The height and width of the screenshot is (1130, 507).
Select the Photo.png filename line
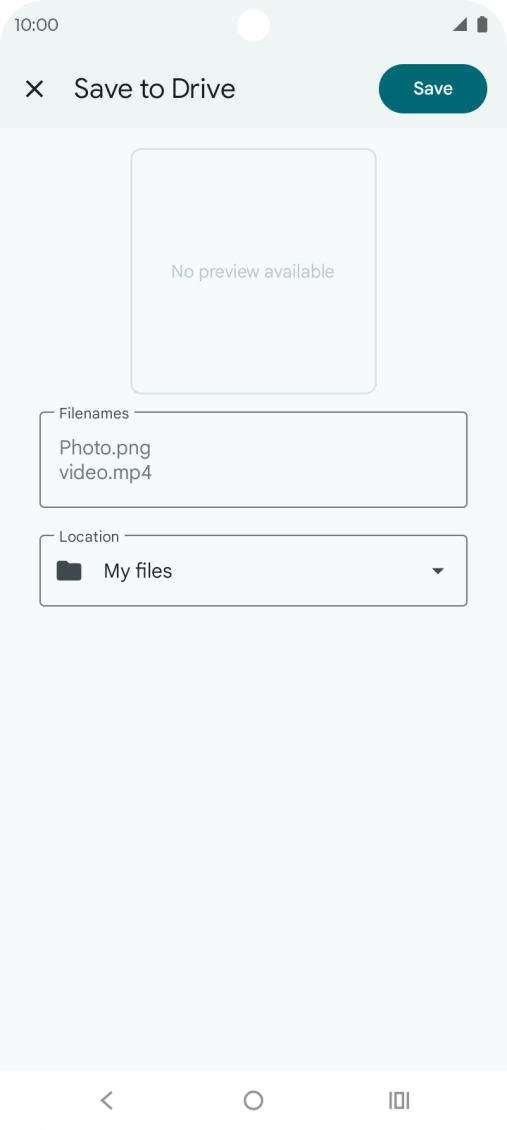click(105, 448)
